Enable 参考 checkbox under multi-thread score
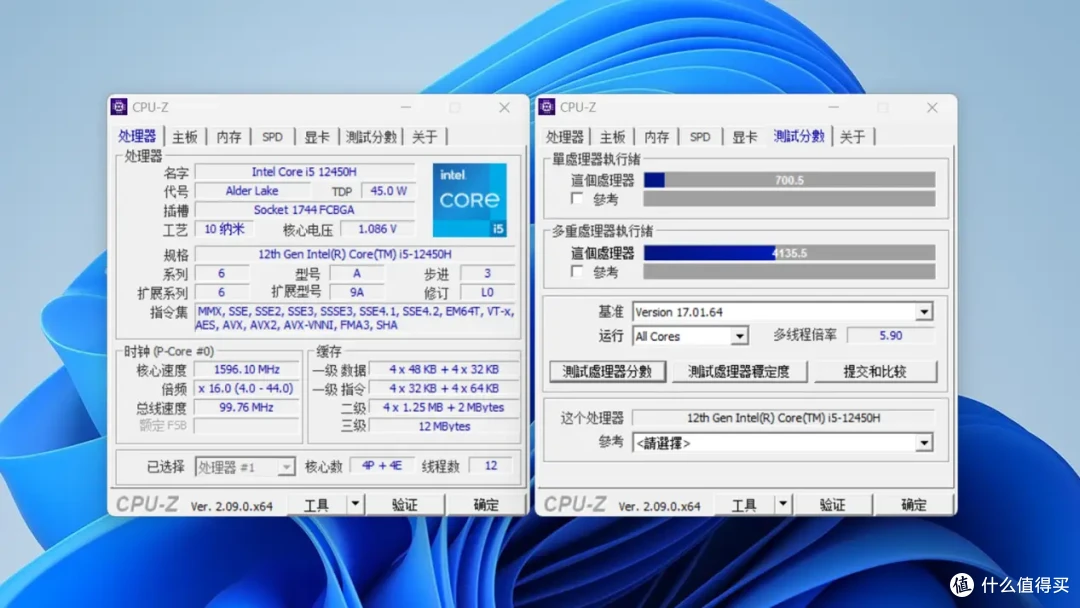1080x608 pixels. click(x=578, y=270)
